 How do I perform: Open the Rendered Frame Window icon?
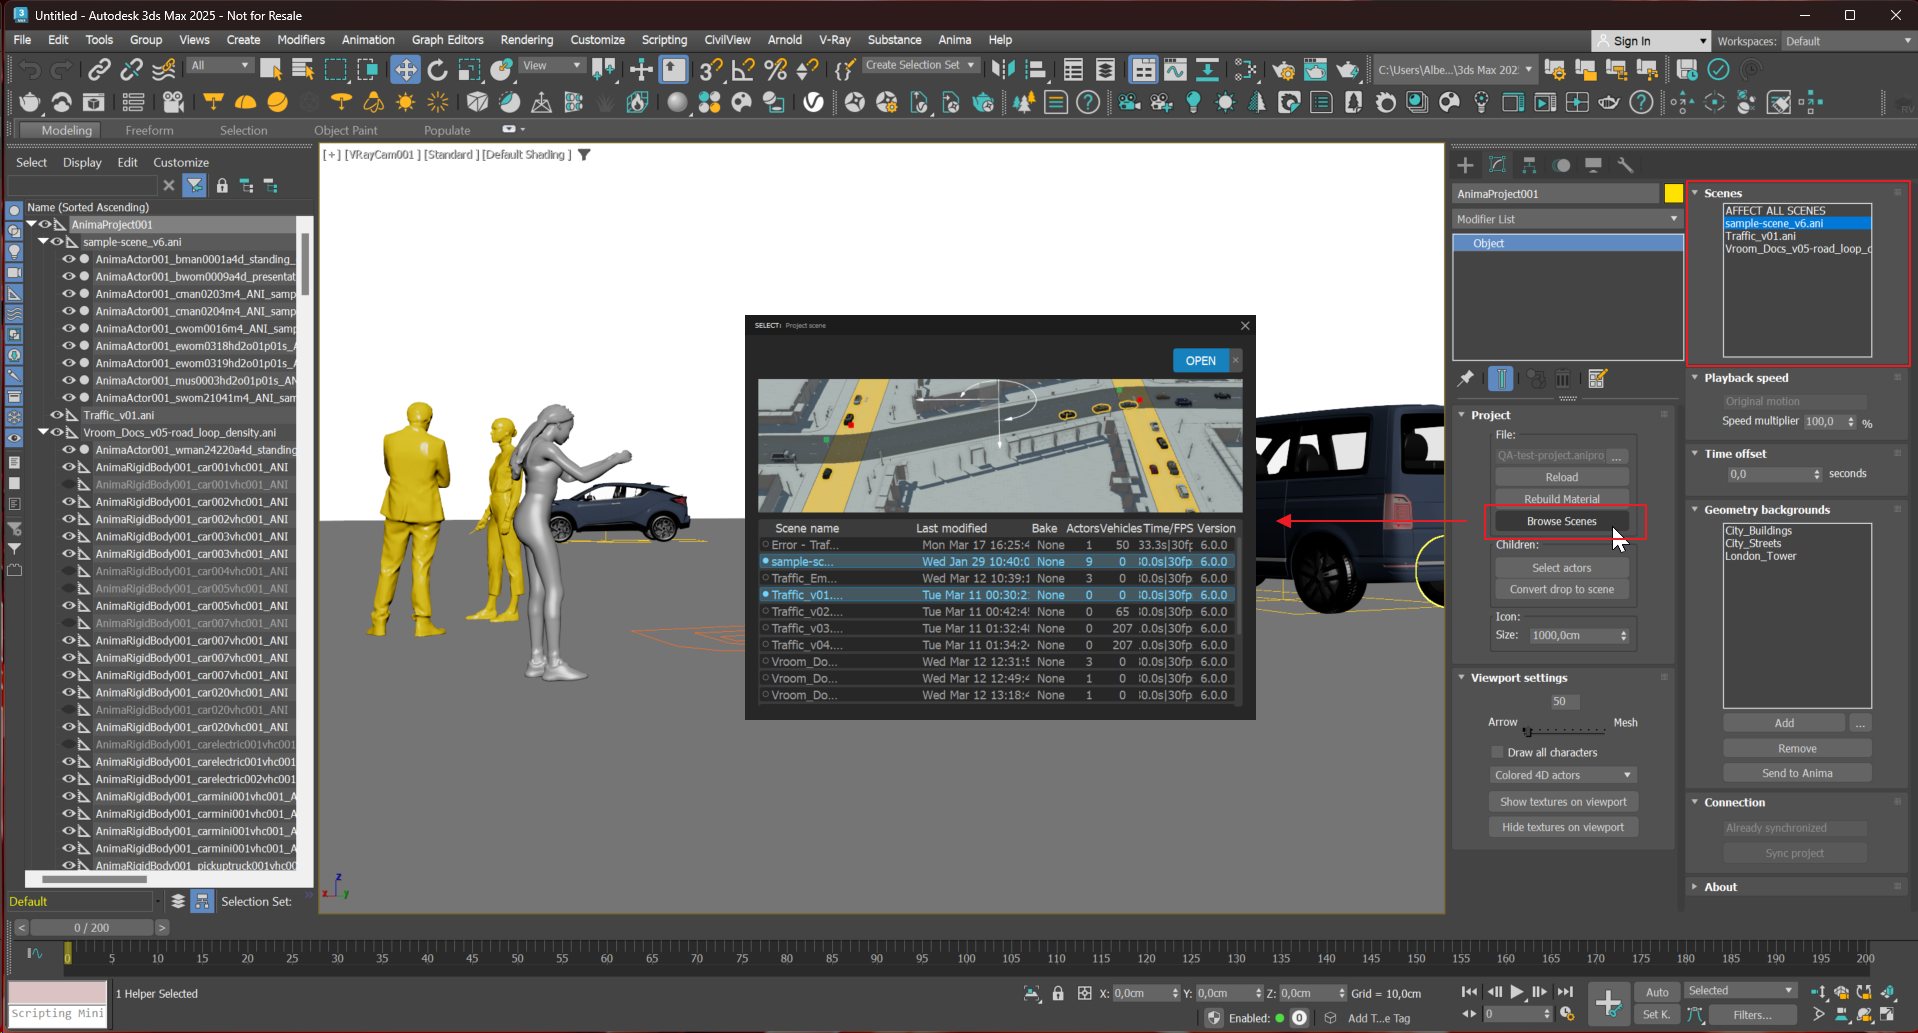pyautogui.click(x=1315, y=69)
